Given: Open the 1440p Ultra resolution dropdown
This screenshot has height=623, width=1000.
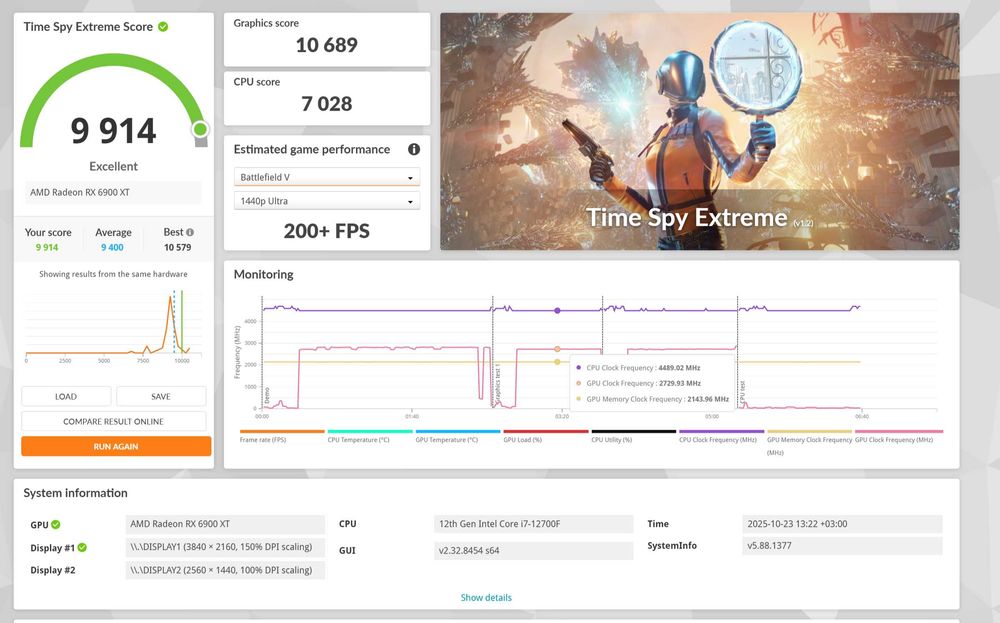Looking at the screenshot, I should coord(327,201).
